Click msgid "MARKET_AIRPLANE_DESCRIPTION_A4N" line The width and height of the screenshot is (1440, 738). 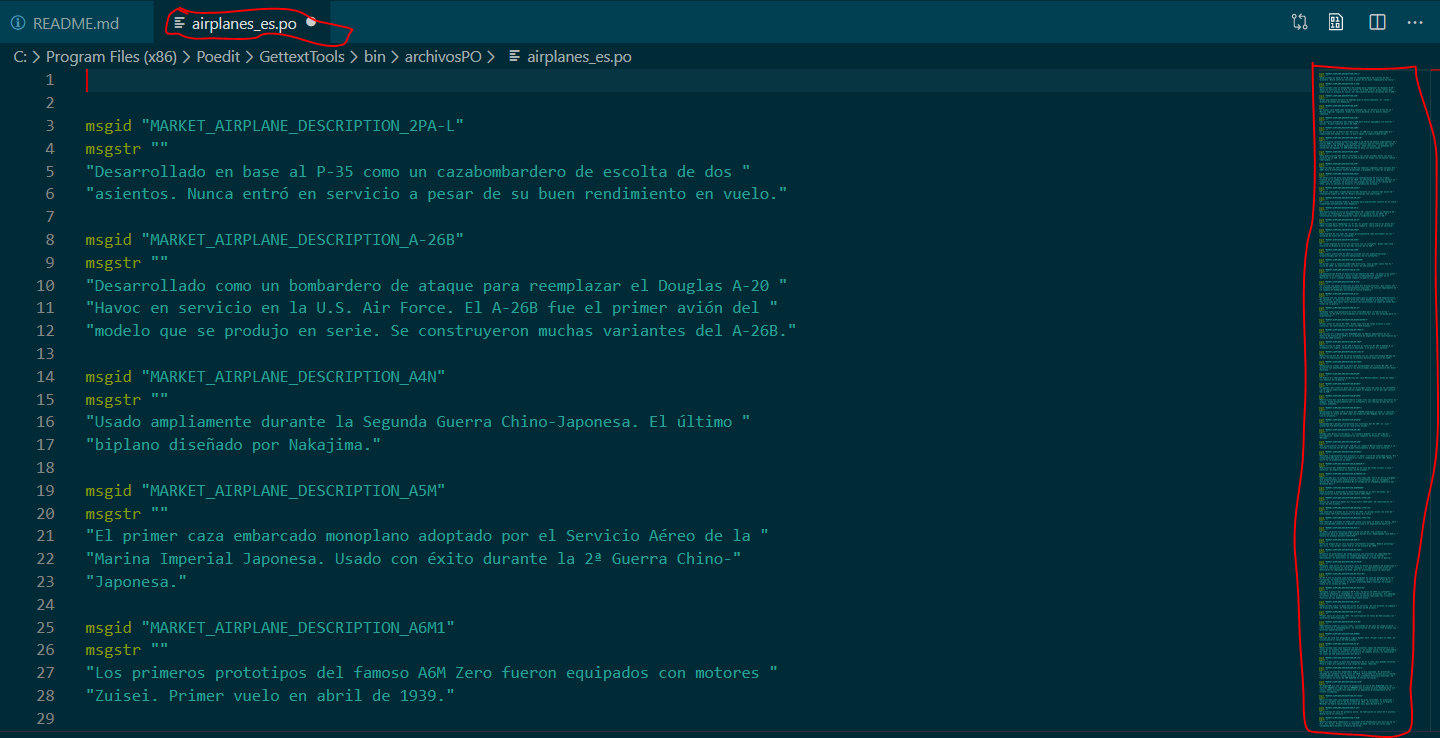pyautogui.click(x=265, y=377)
